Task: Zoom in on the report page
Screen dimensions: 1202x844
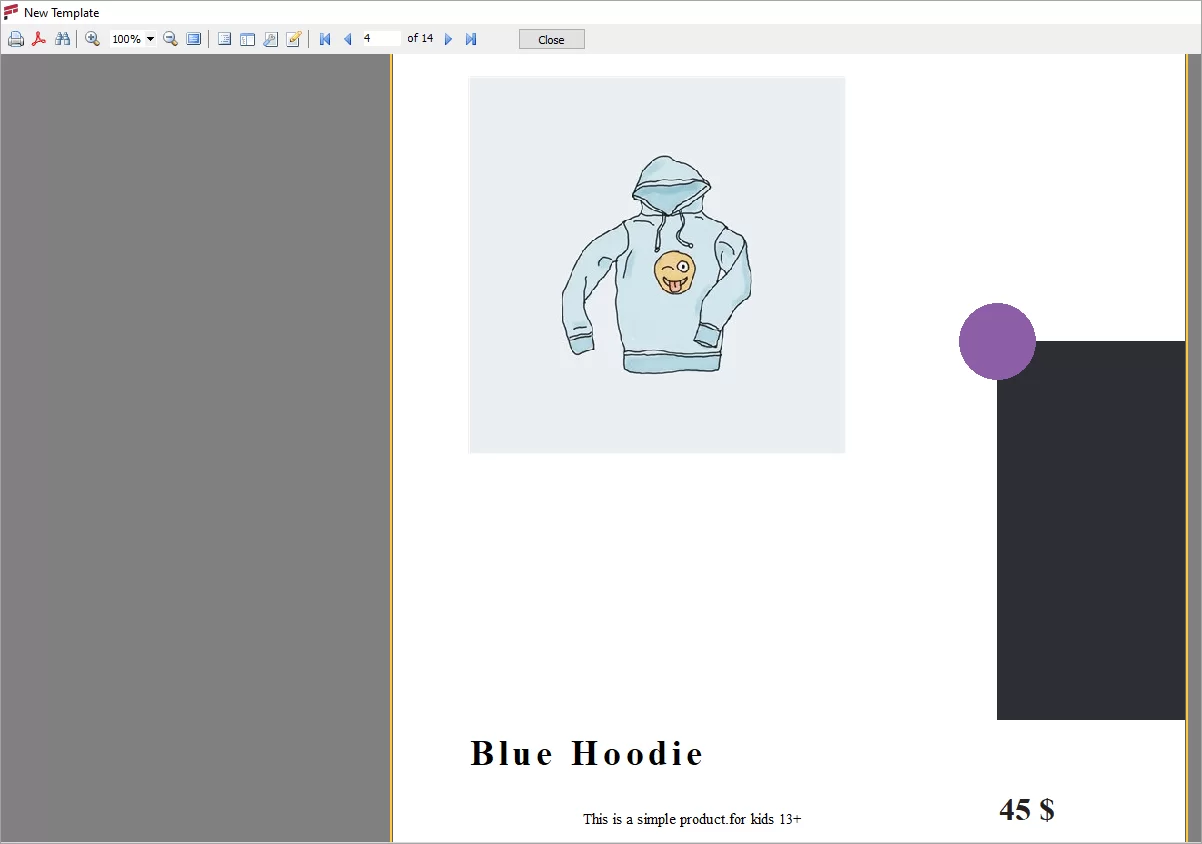Action: [92, 39]
